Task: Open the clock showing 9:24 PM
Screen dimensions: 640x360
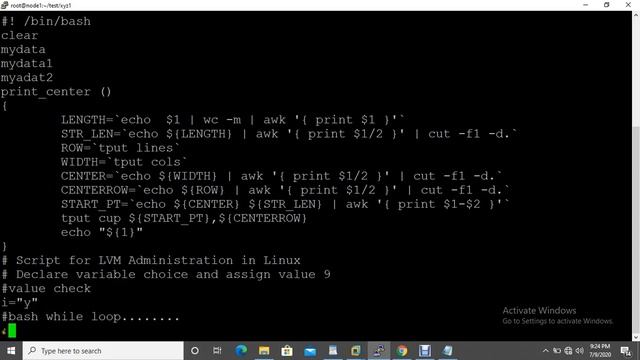Action: 600,351
